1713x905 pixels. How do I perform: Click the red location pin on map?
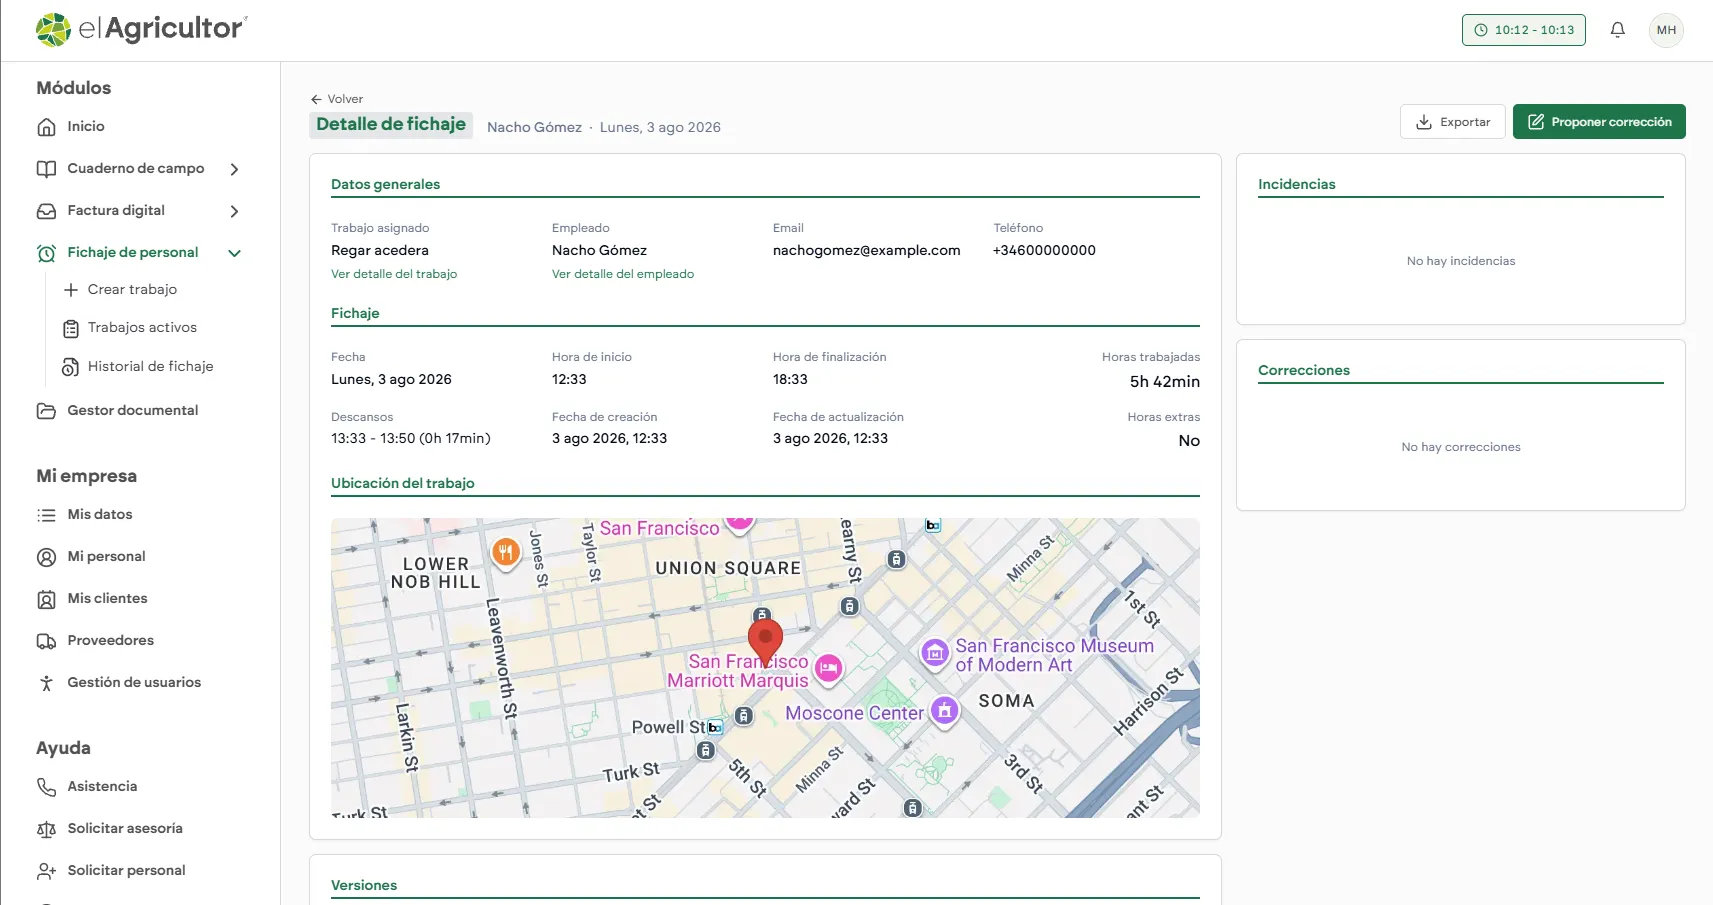click(x=766, y=641)
